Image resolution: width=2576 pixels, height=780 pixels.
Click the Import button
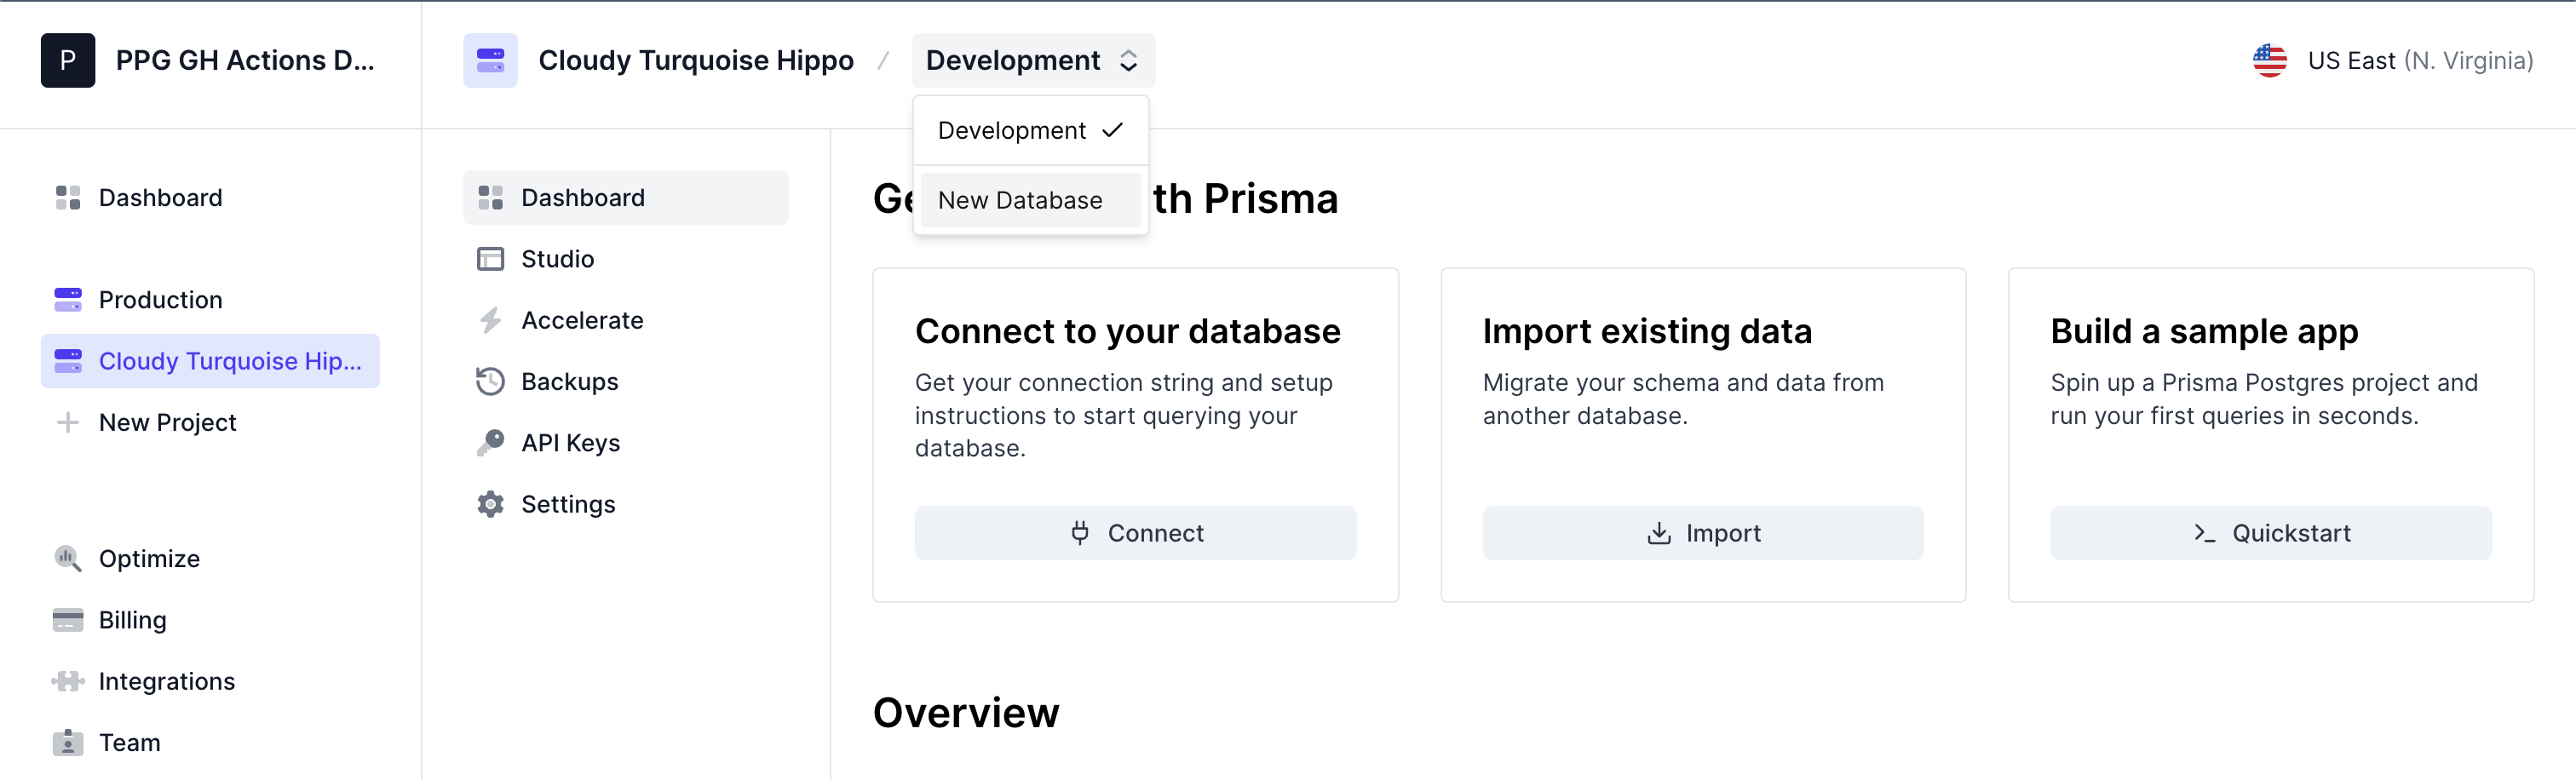click(1703, 533)
